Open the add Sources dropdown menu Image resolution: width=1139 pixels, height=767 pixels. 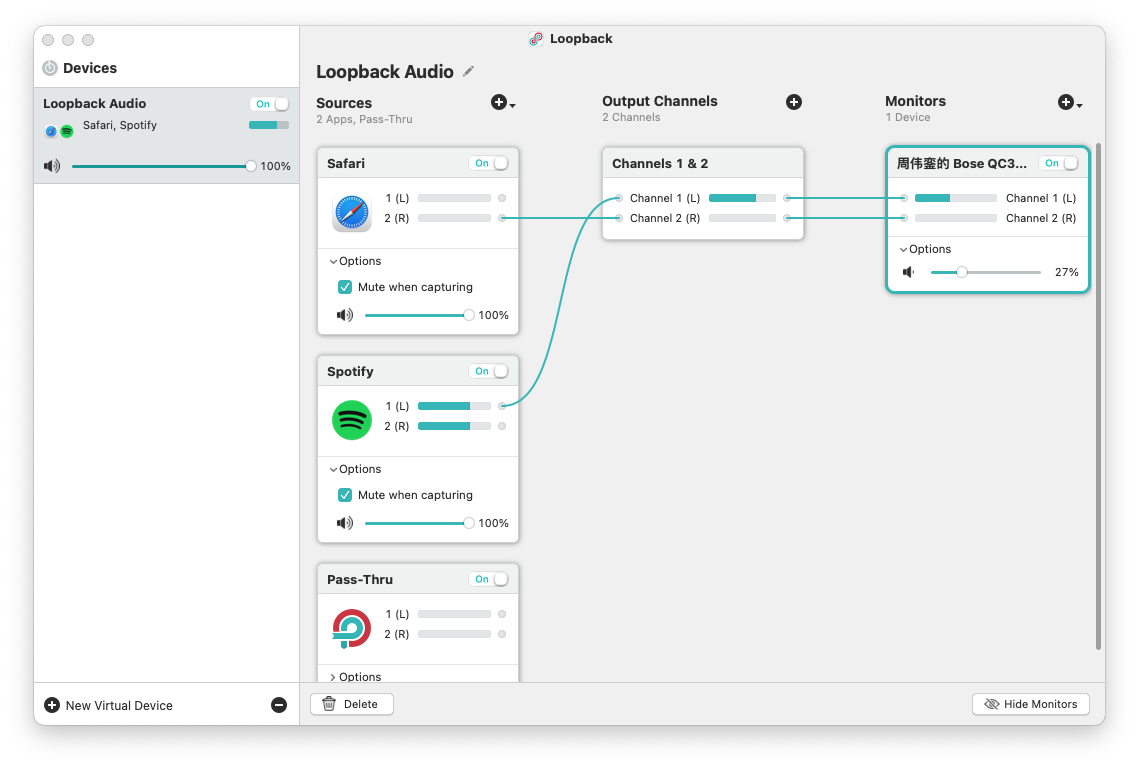coord(503,103)
